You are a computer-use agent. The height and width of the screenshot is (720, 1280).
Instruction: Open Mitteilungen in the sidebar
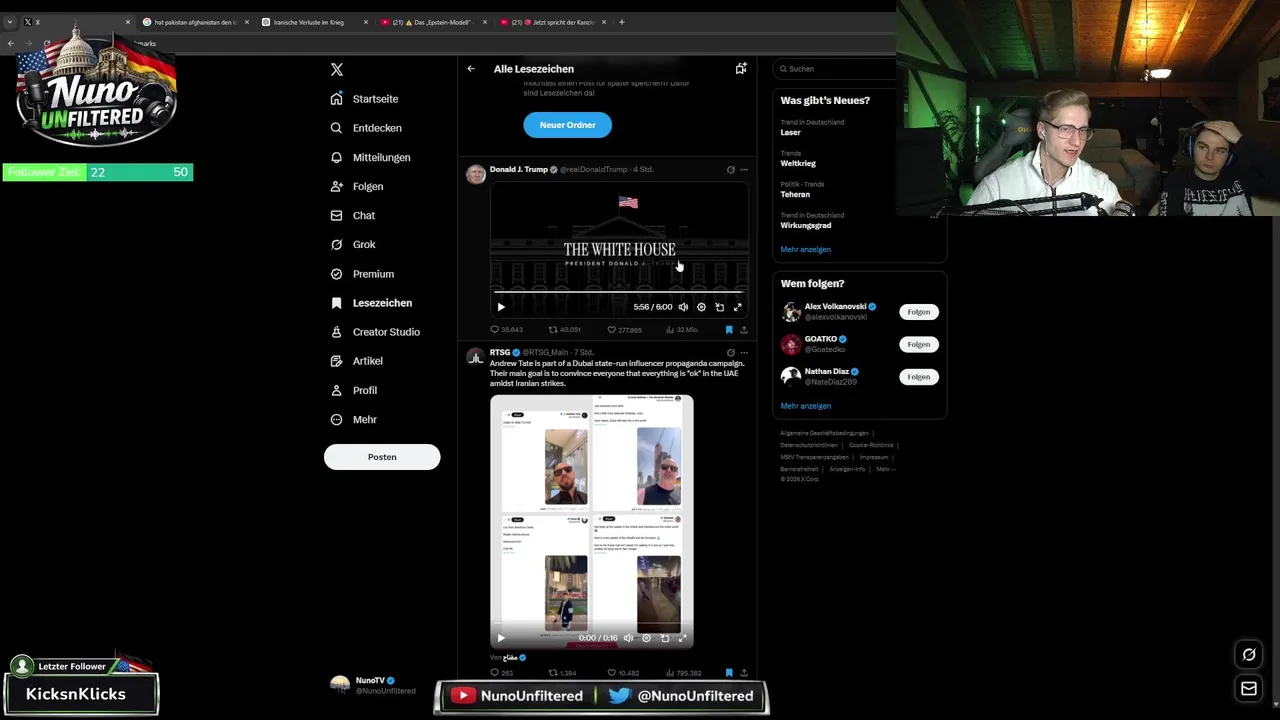click(370, 157)
